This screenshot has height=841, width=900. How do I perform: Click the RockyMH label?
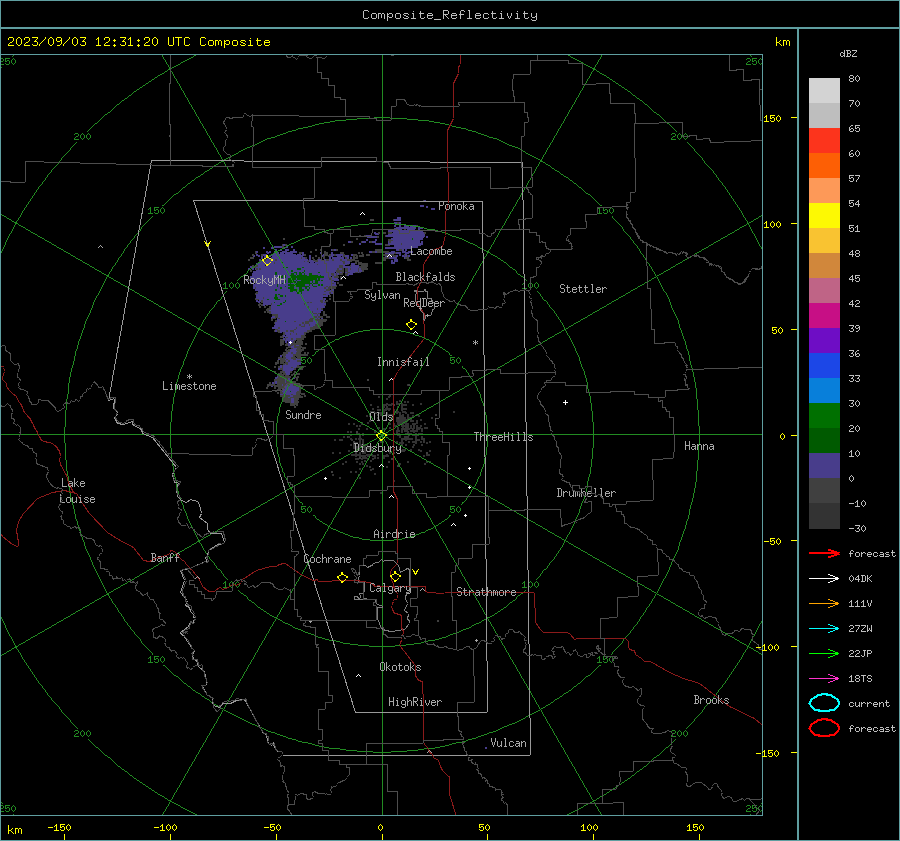264,280
